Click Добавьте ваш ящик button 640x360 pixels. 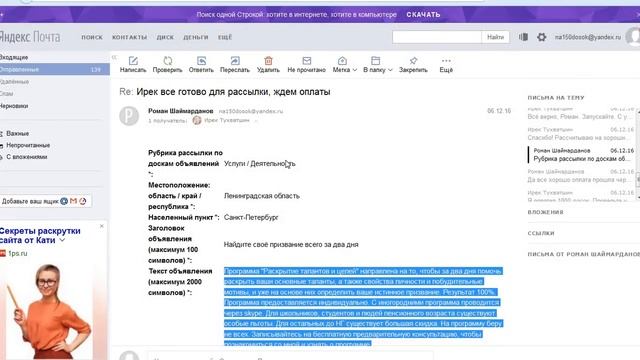pos(45,201)
